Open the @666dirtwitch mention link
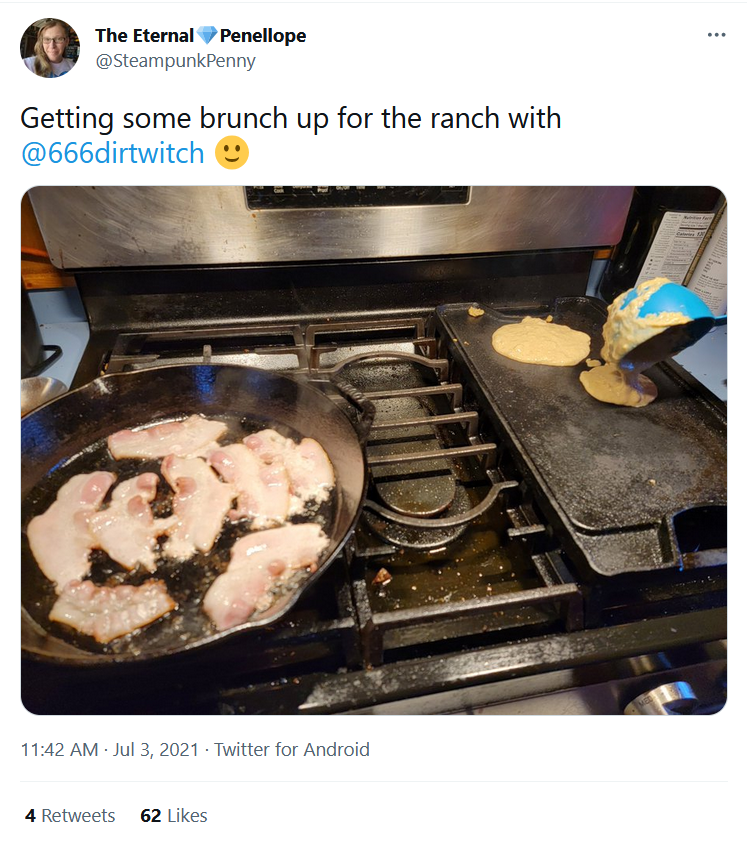Image resolution: width=747 pixels, height=847 pixels. 112,153
